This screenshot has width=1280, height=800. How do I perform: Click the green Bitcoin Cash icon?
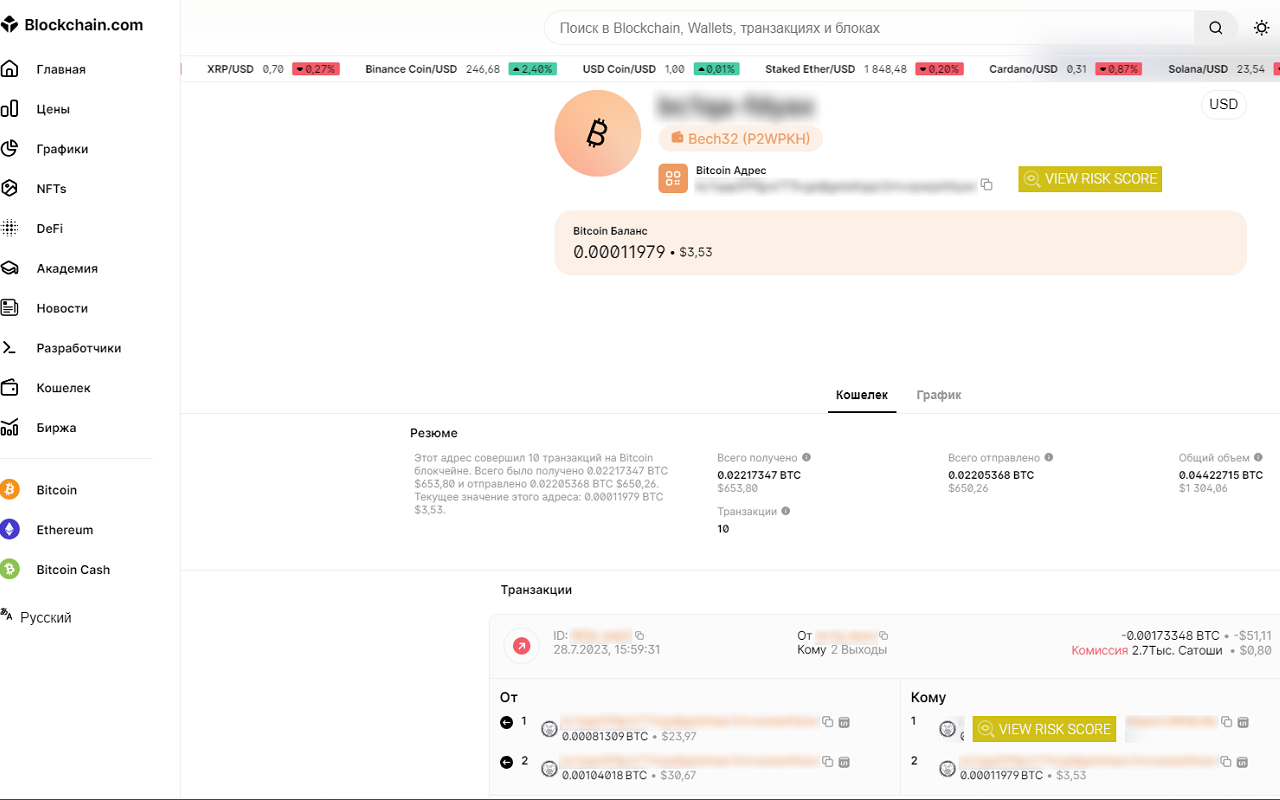pyautogui.click(x=10, y=570)
